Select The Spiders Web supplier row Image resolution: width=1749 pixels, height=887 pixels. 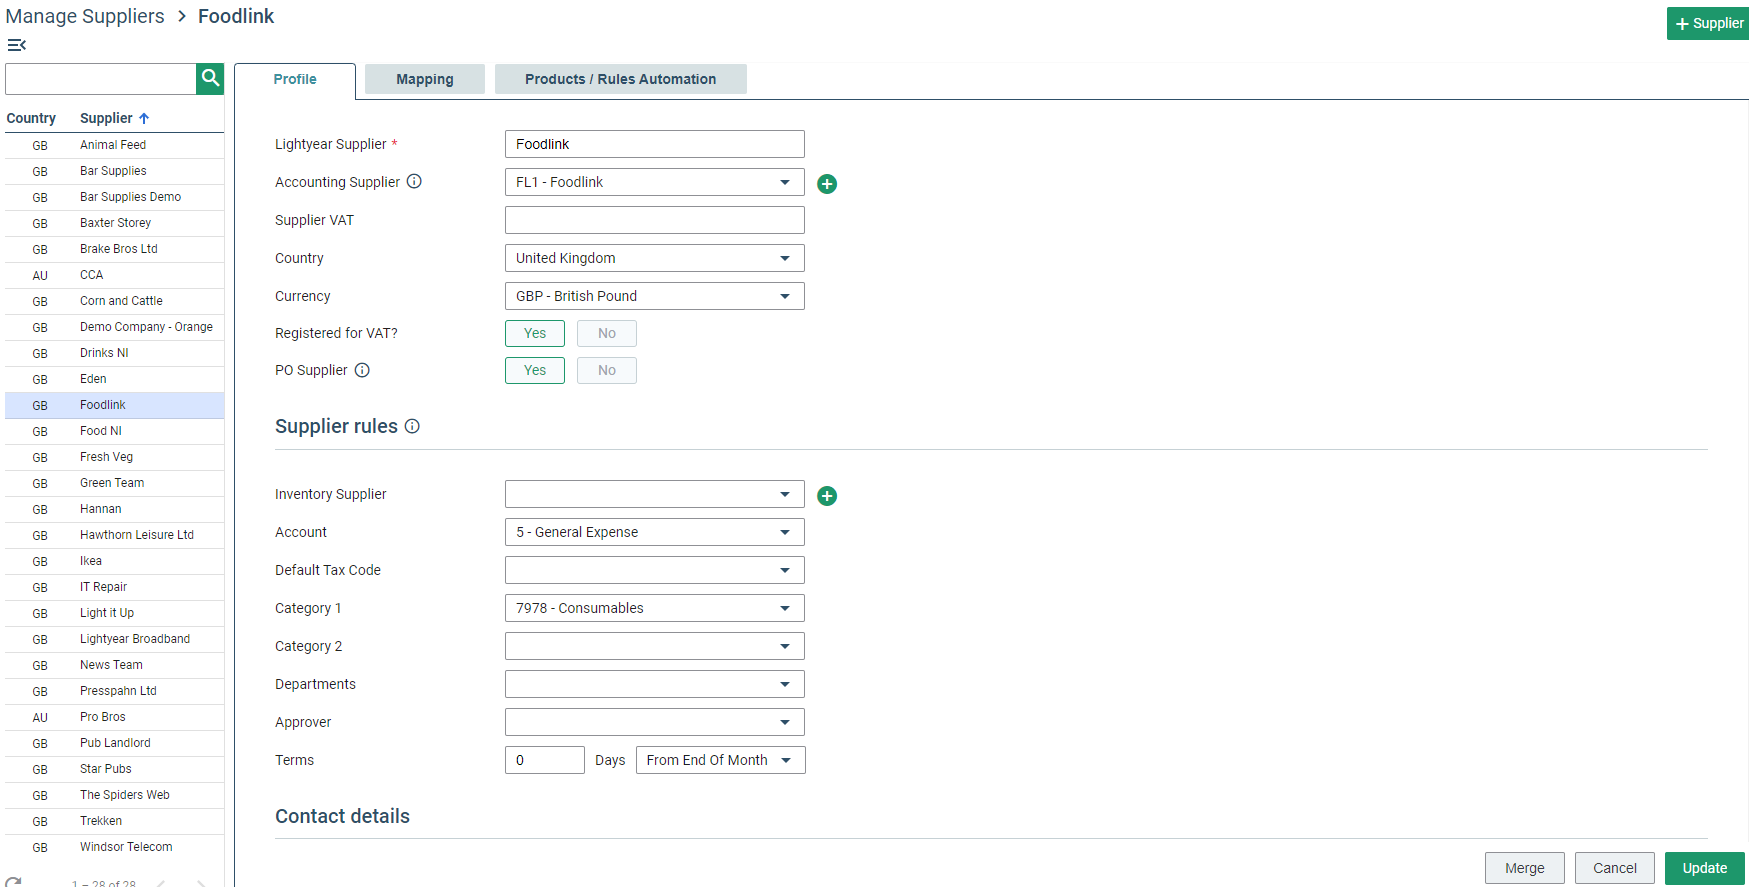(115, 795)
